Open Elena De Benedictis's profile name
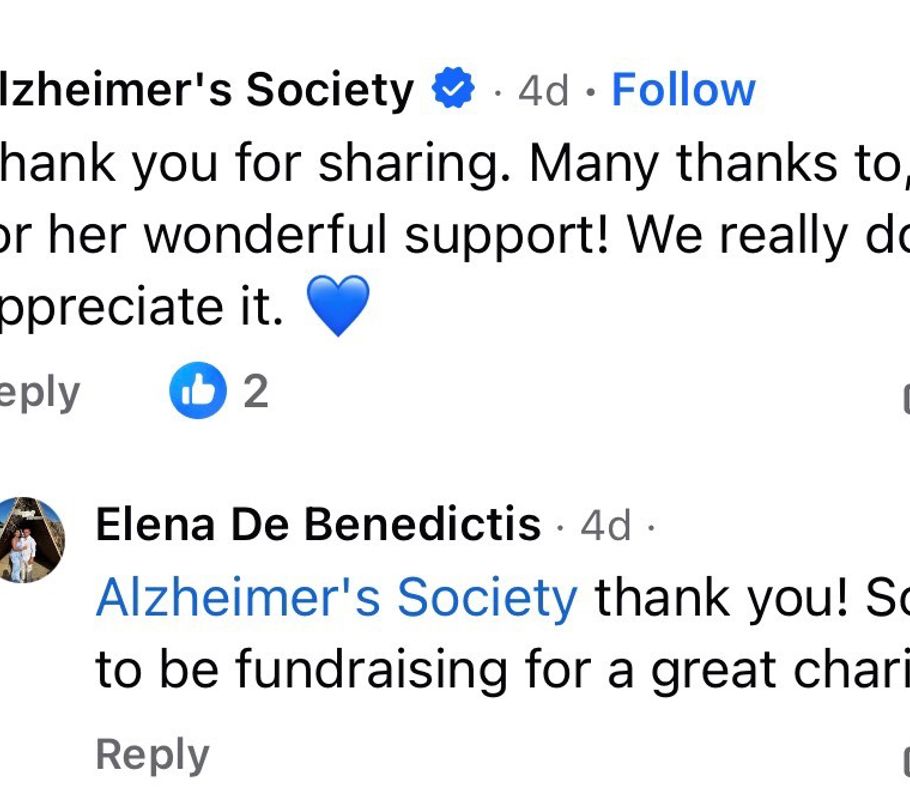The width and height of the screenshot is (910, 800). 318,524
